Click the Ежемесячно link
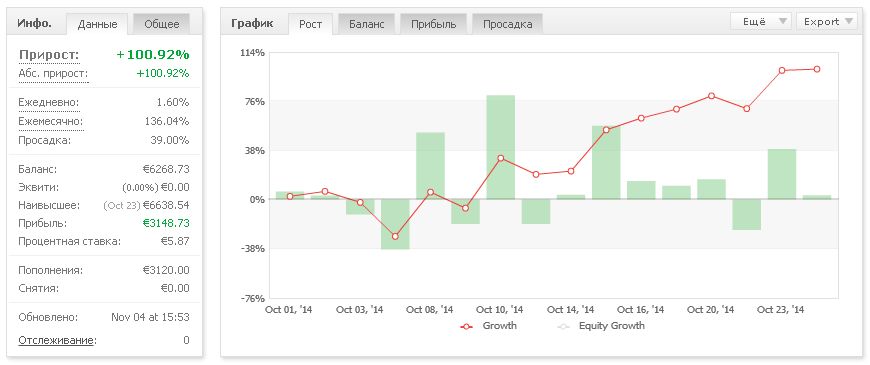870x365 pixels. (51, 121)
